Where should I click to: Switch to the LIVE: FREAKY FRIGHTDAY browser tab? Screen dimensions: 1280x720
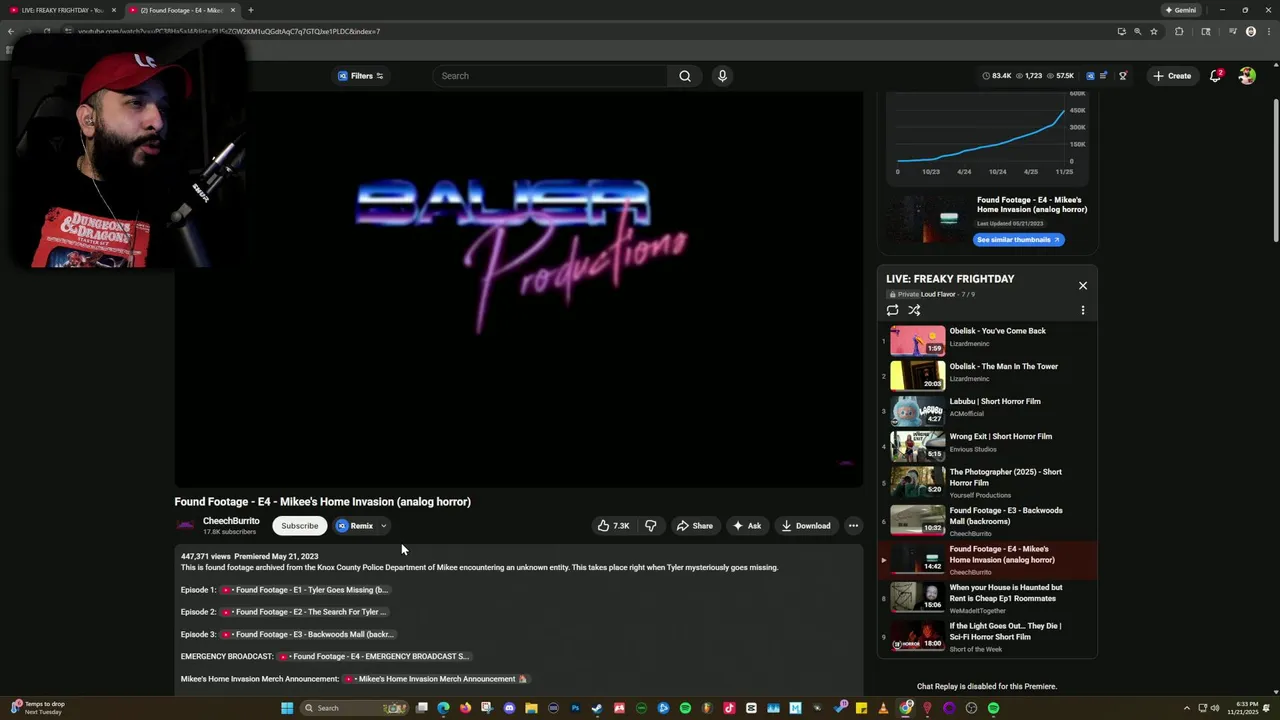62,10
